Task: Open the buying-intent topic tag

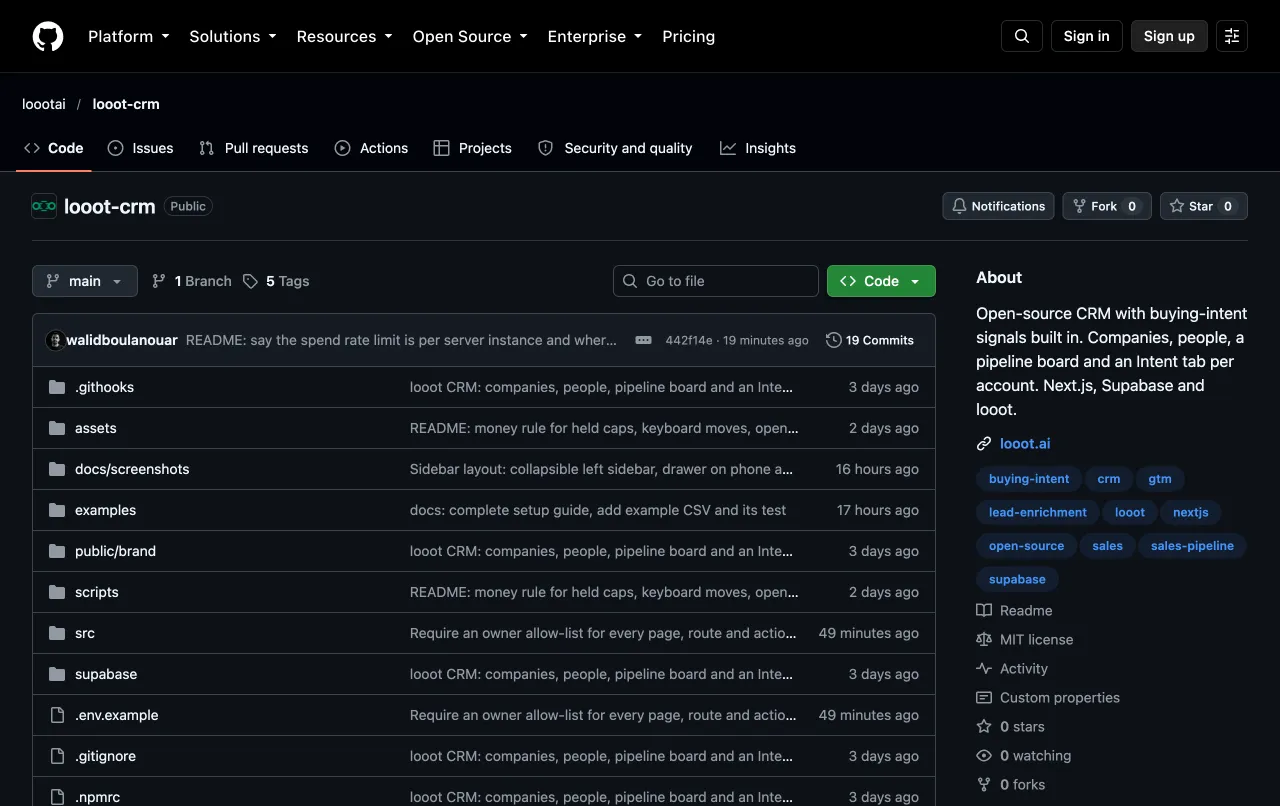Action: (1029, 479)
